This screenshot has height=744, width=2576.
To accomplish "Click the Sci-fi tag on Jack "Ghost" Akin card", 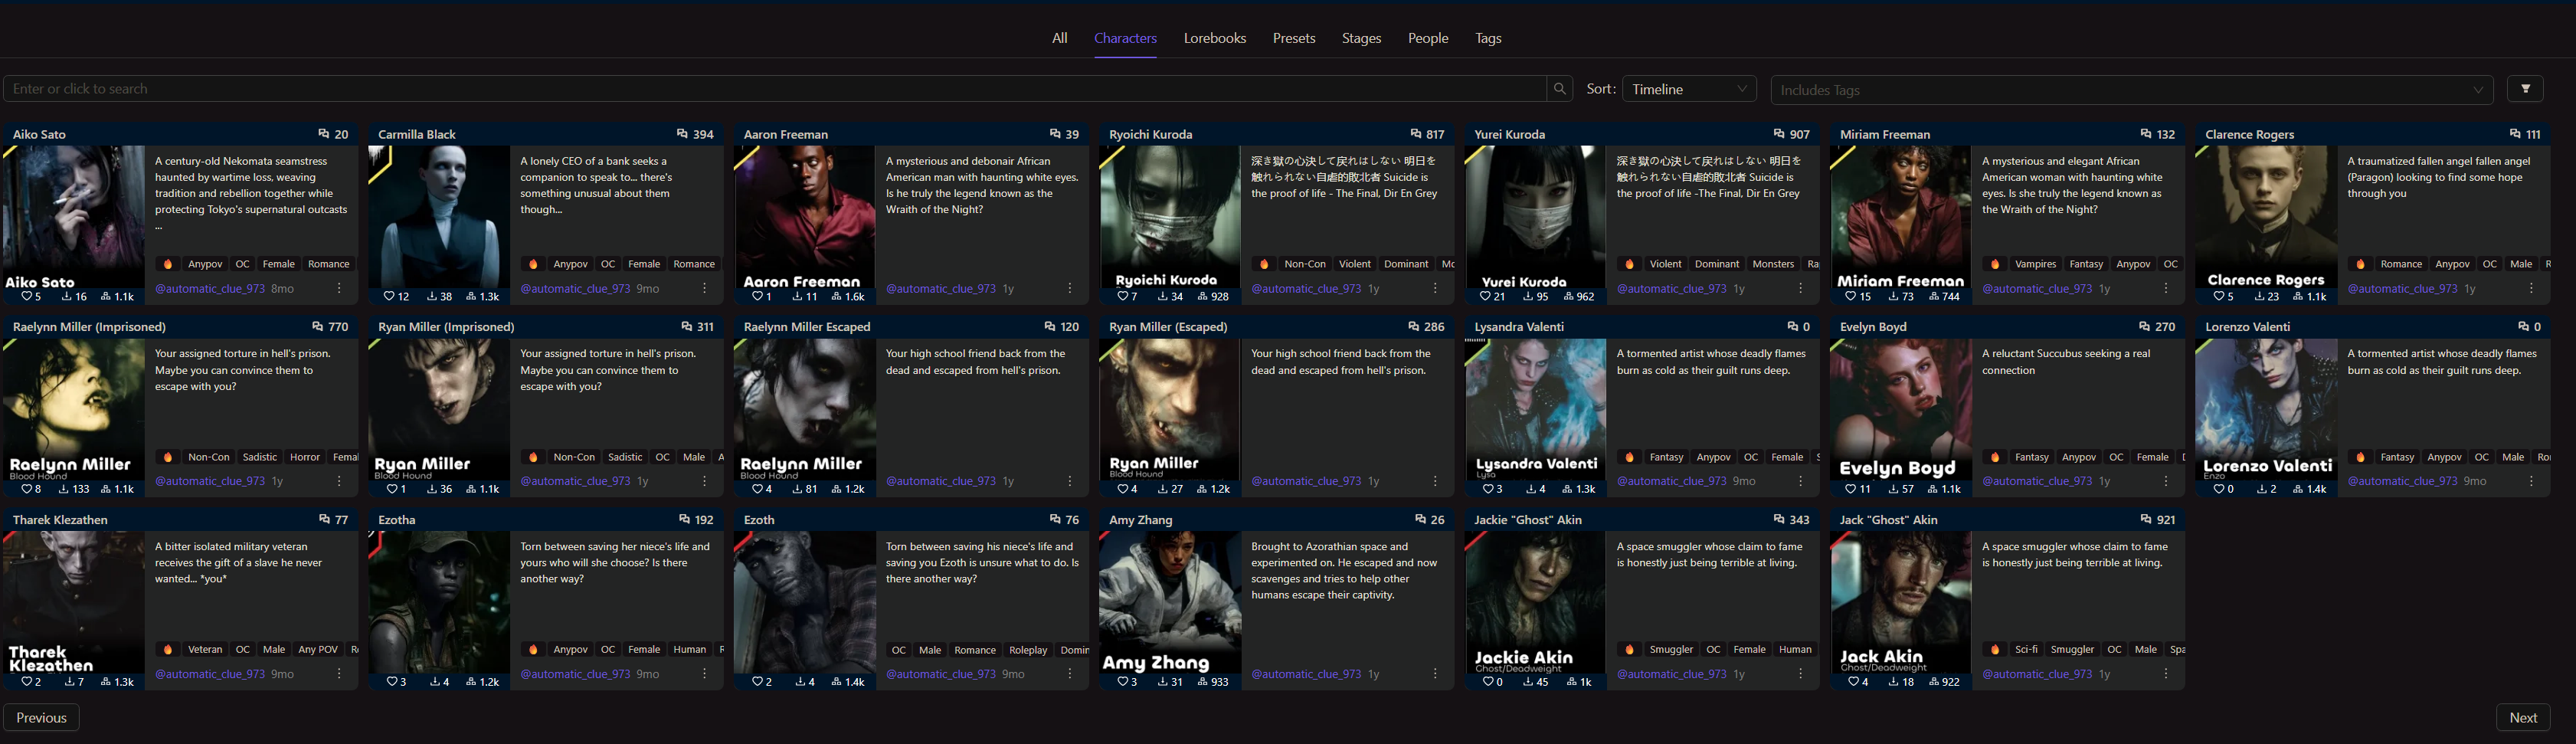I will (2026, 650).
